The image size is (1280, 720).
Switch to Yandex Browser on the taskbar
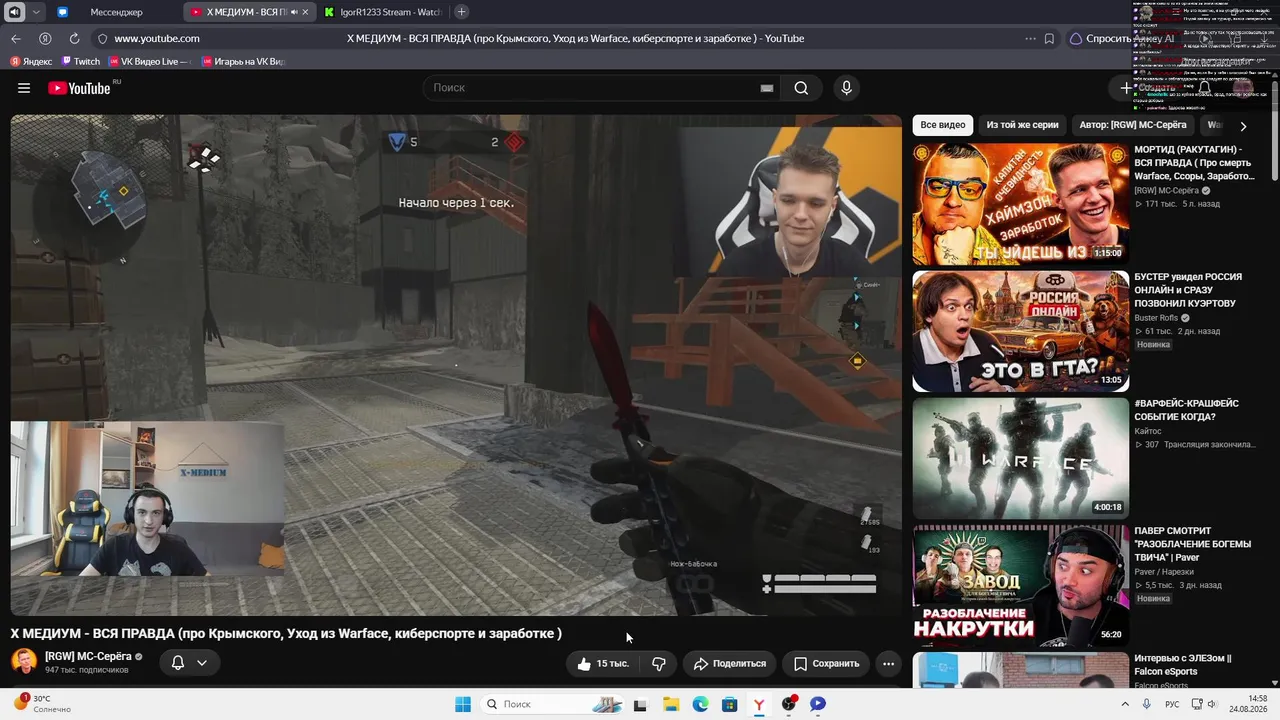click(x=759, y=704)
